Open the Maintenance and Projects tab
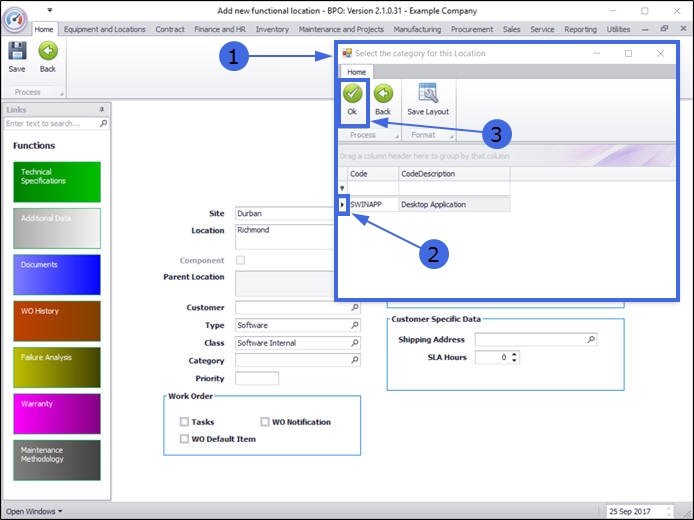 point(341,29)
